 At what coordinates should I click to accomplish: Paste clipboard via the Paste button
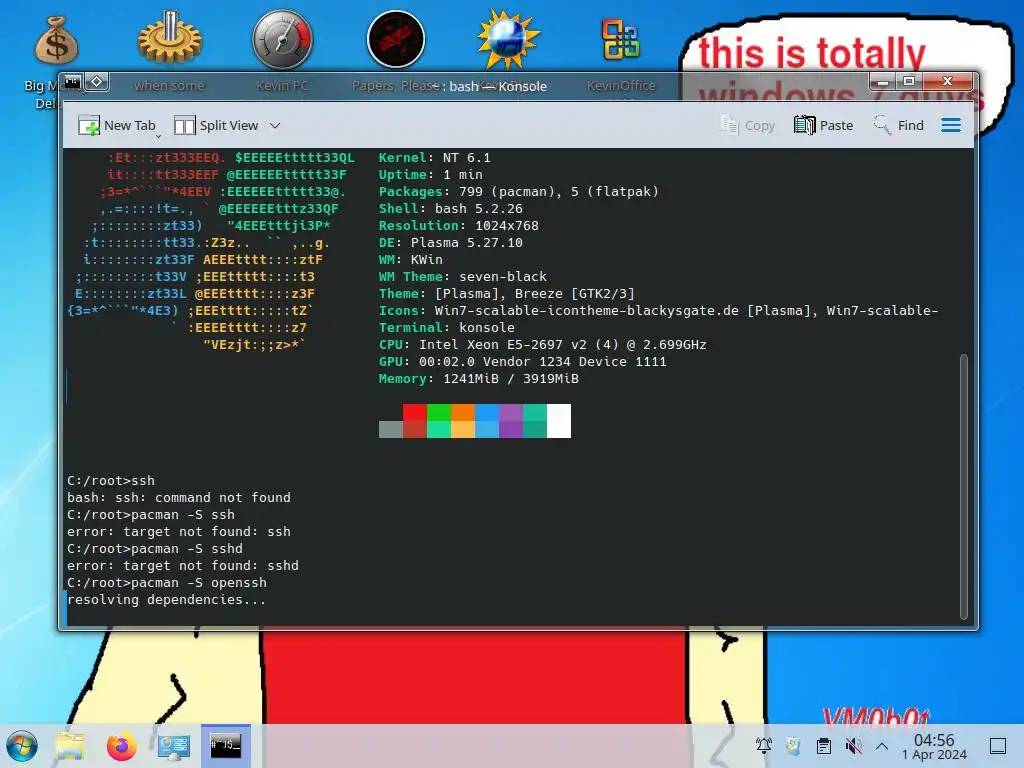(824, 125)
